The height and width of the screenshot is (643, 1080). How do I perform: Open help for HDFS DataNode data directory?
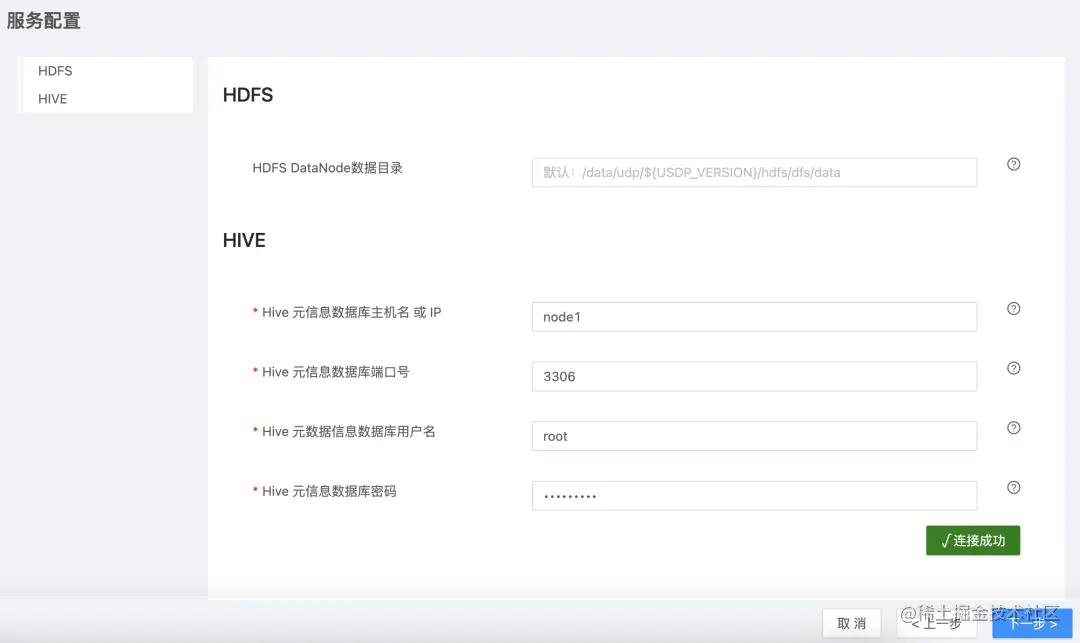(1013, 164)
